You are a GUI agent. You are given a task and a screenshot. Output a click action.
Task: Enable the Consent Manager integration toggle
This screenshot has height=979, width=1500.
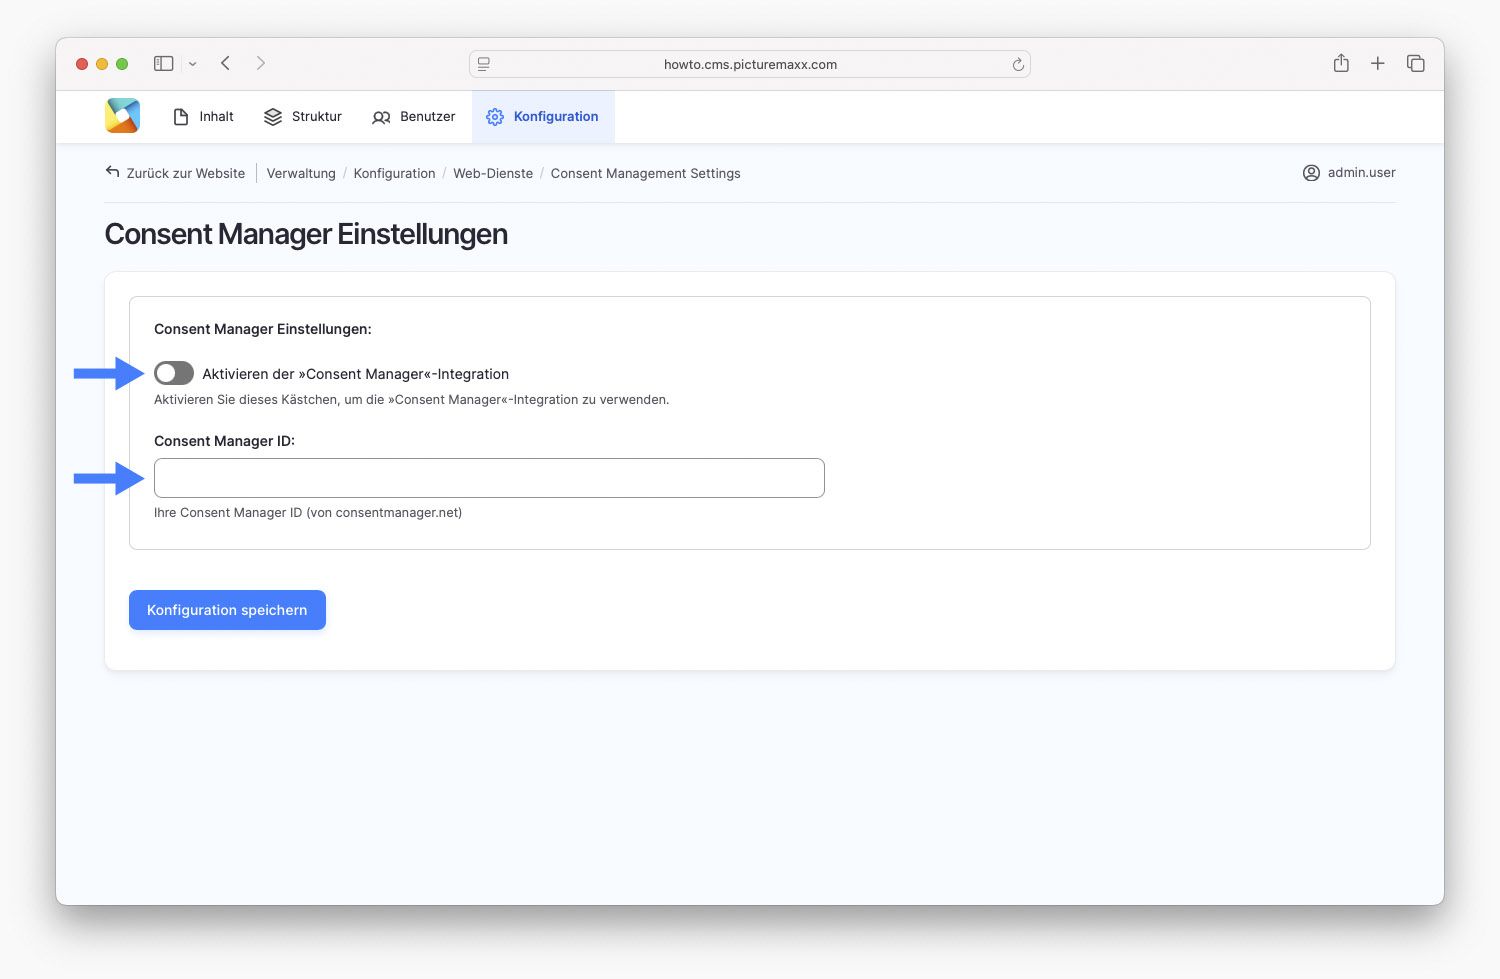click(174, 374)
